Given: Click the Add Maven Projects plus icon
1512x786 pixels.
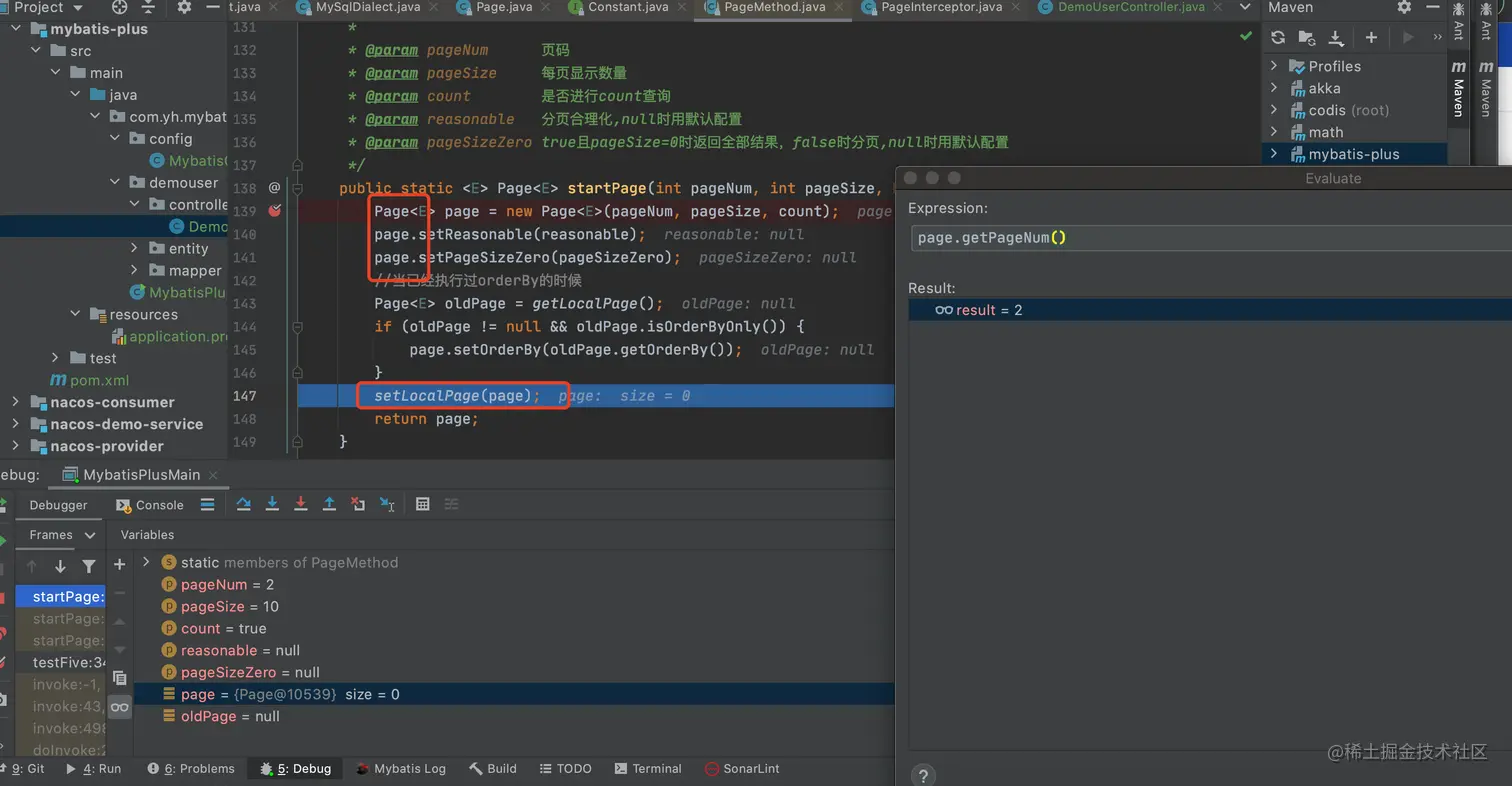Looking at the screenshot, I should click(1371, 37).
